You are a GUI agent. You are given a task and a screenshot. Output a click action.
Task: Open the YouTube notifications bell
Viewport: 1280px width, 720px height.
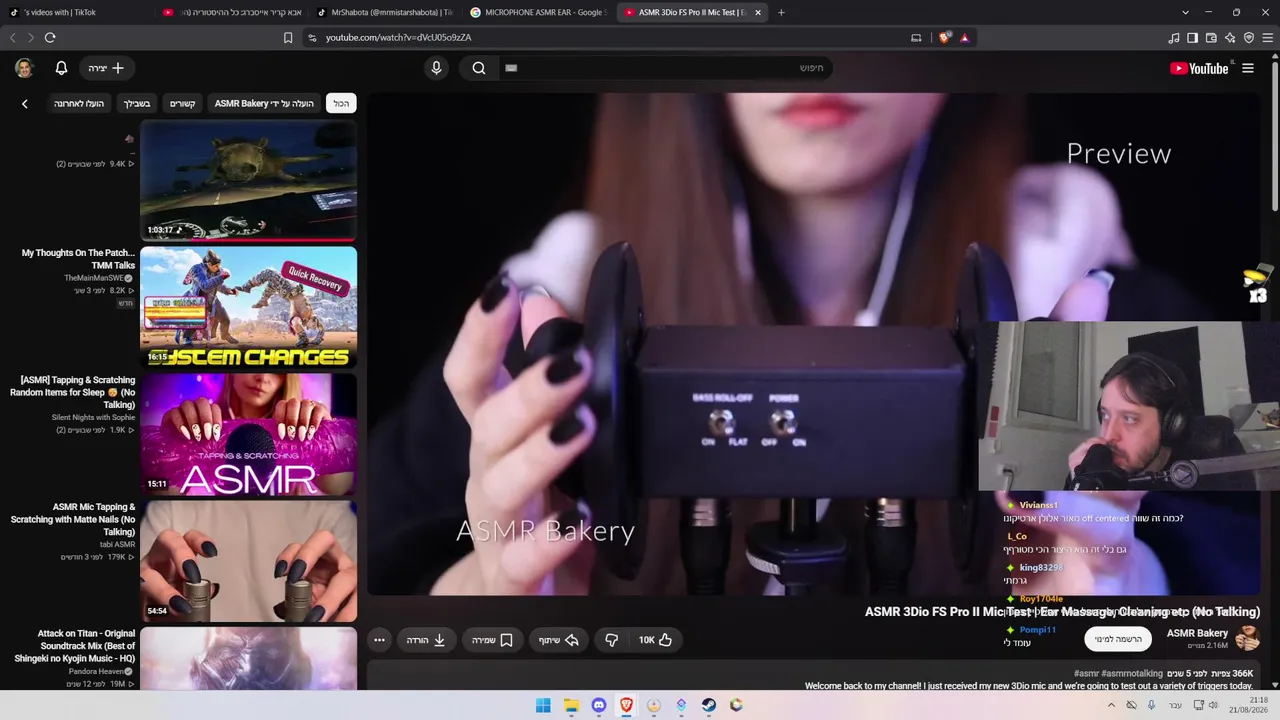[61, 68]
